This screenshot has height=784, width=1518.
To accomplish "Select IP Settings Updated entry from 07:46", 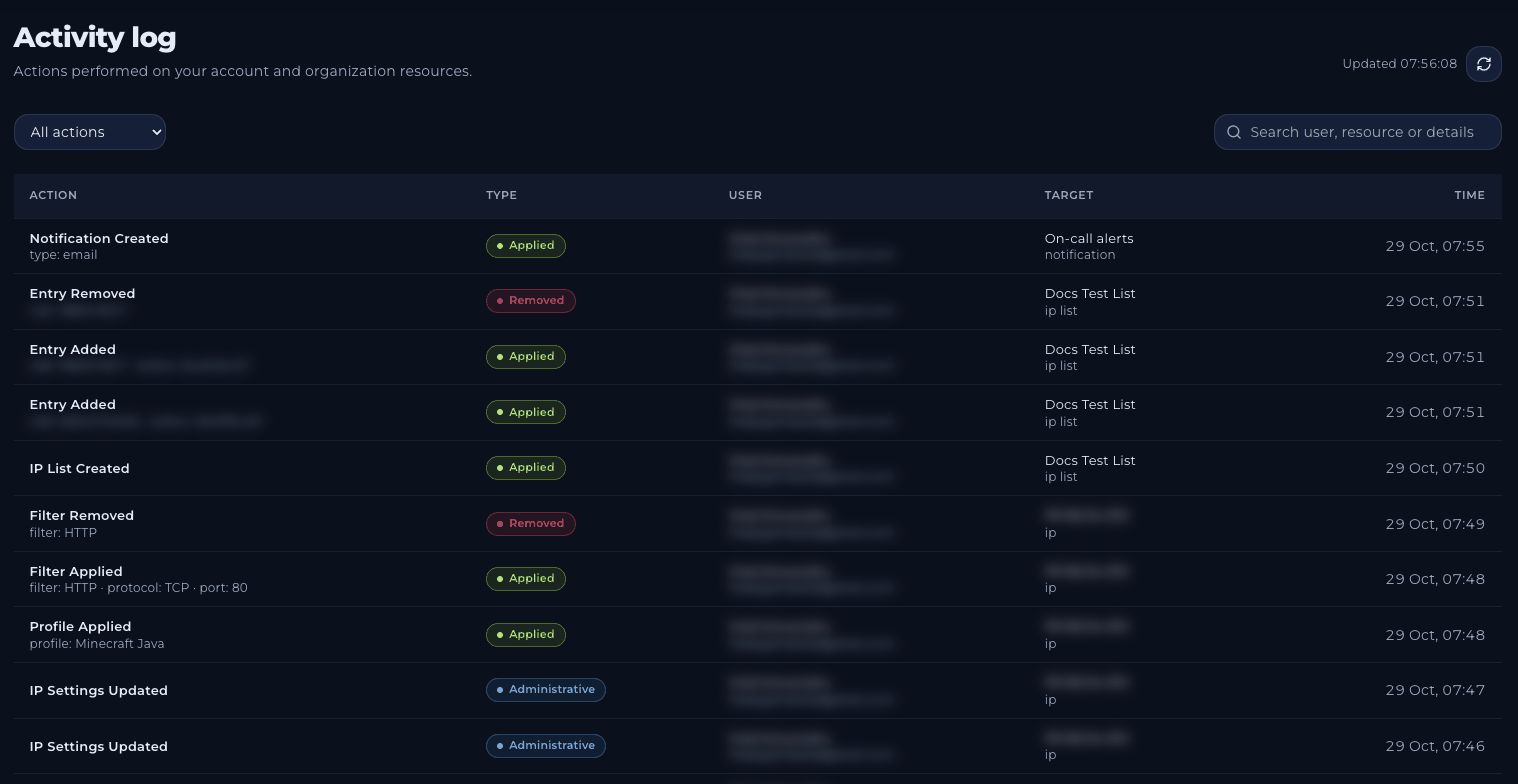I will pyautogui.click(x=99, y=746).
